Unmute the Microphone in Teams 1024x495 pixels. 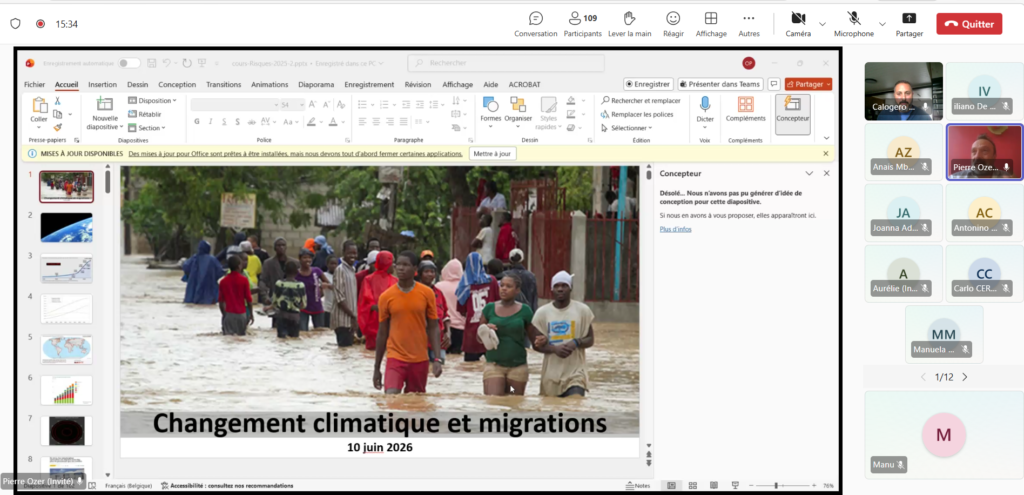click(854, 24)
